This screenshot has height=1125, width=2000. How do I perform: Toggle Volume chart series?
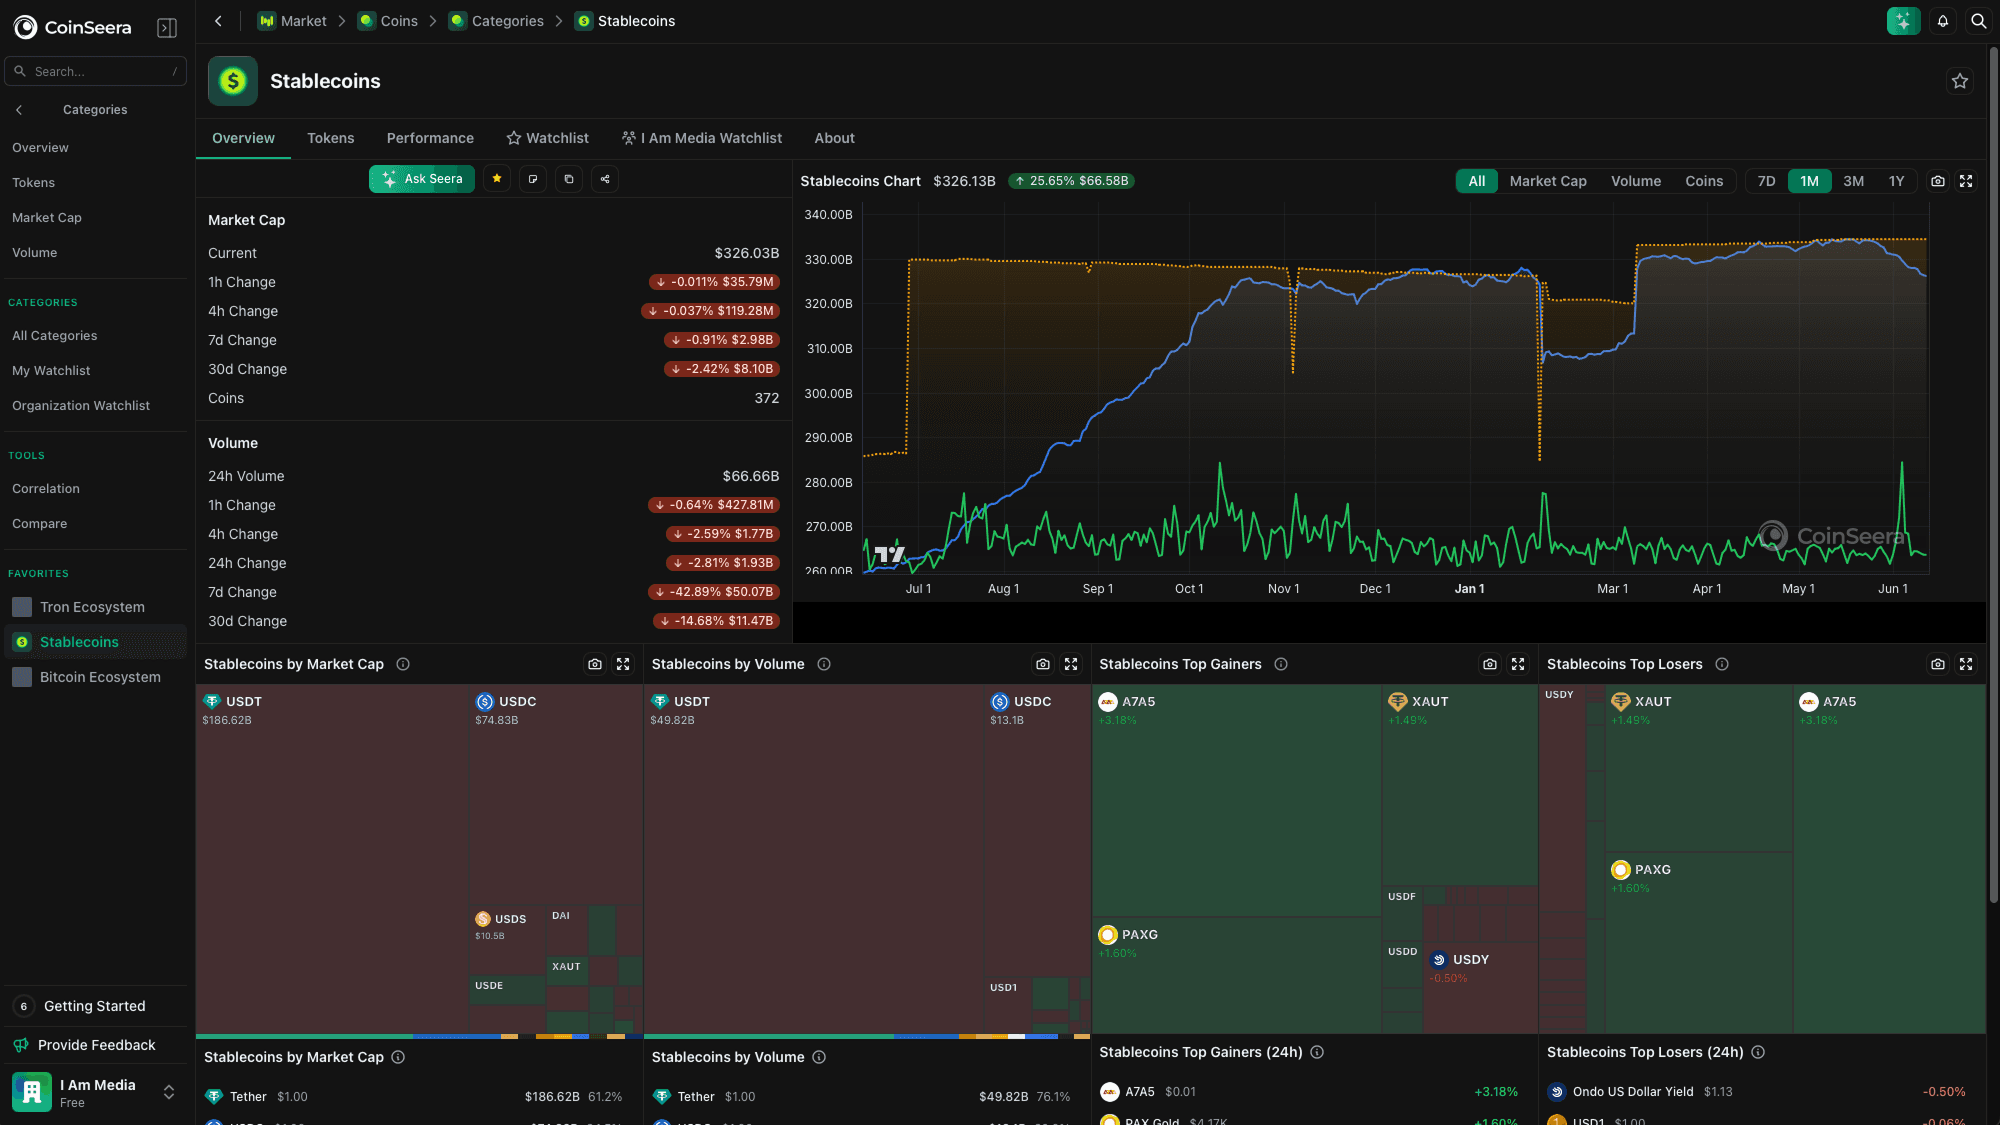click(x=1636, y=181)
